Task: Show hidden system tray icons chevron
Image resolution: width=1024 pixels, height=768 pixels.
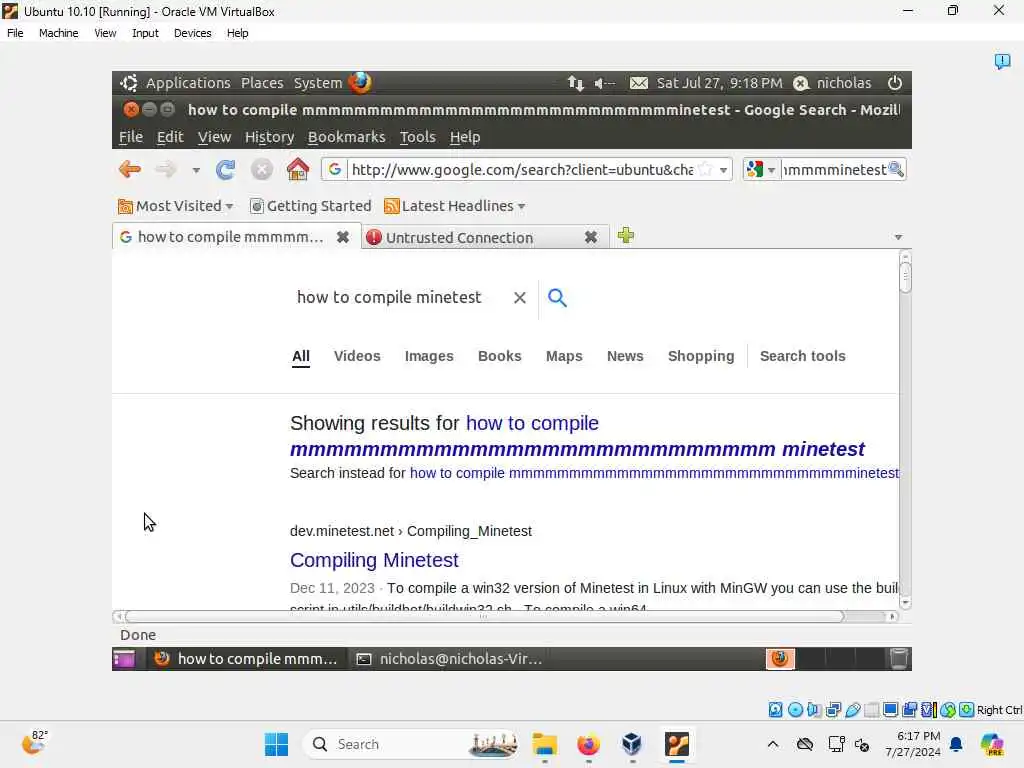Action: pyautogui.click(x=773, y=744)
